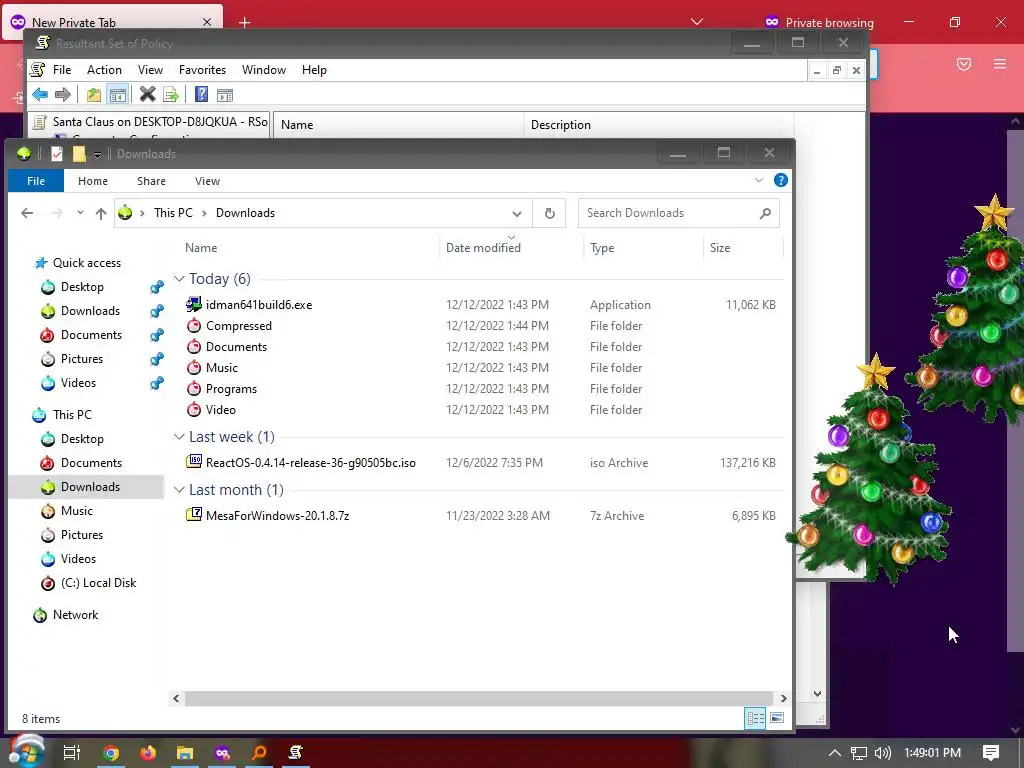Click the right arrow of Explorer horizontal scrollbar
This screenshot has width=1024, height=768.
tap(783, 698)
